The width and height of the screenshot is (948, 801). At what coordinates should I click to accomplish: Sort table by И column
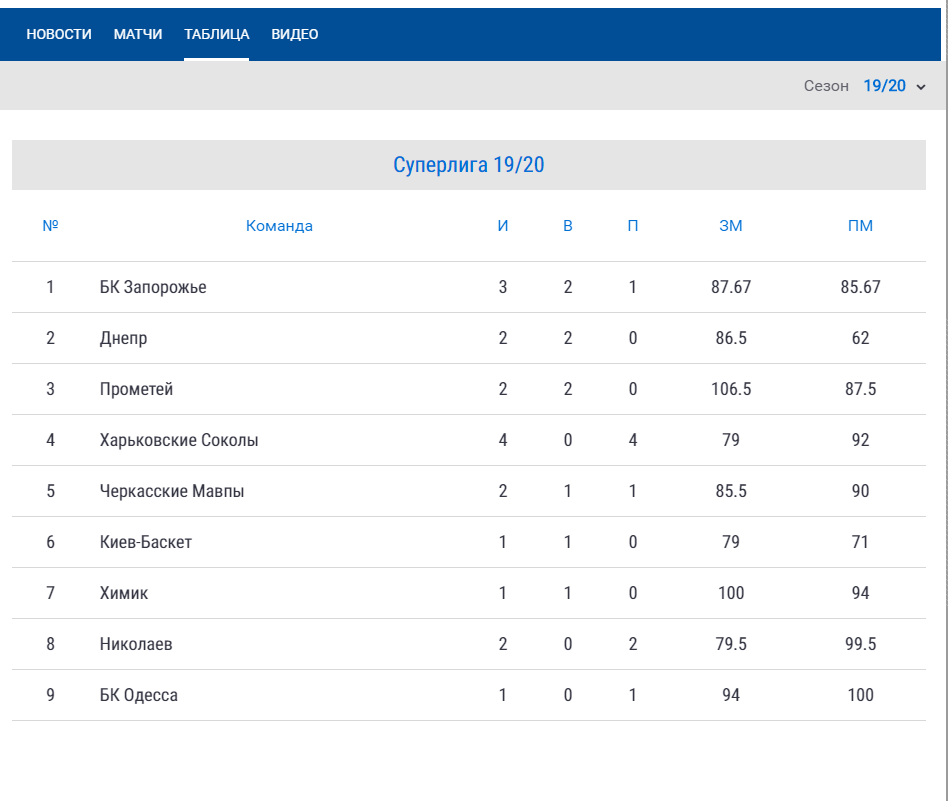coord(503,226)
